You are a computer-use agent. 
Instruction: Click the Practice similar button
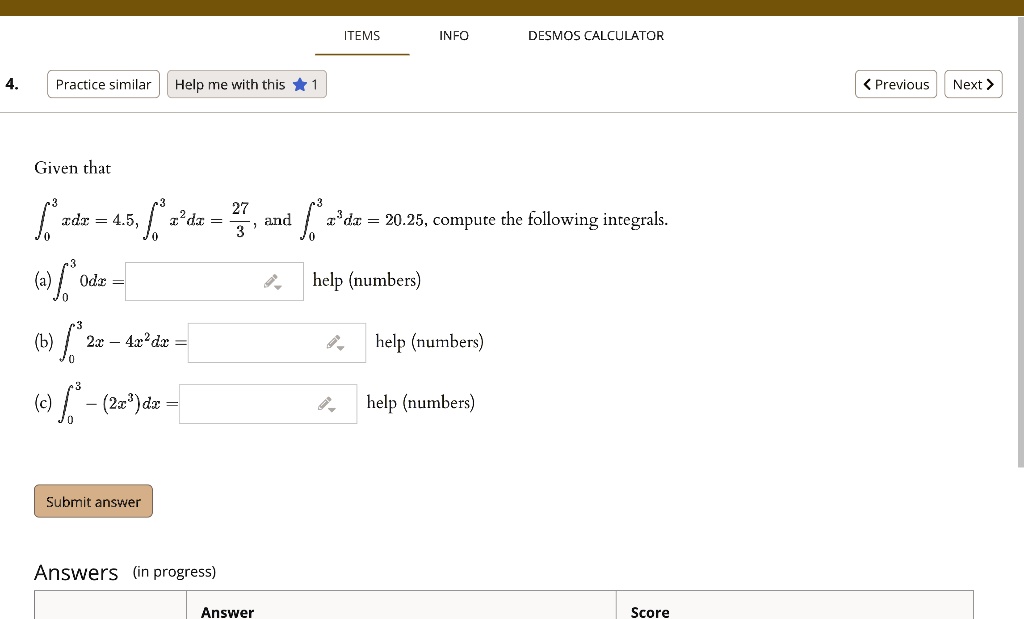[x=103, y=84]
